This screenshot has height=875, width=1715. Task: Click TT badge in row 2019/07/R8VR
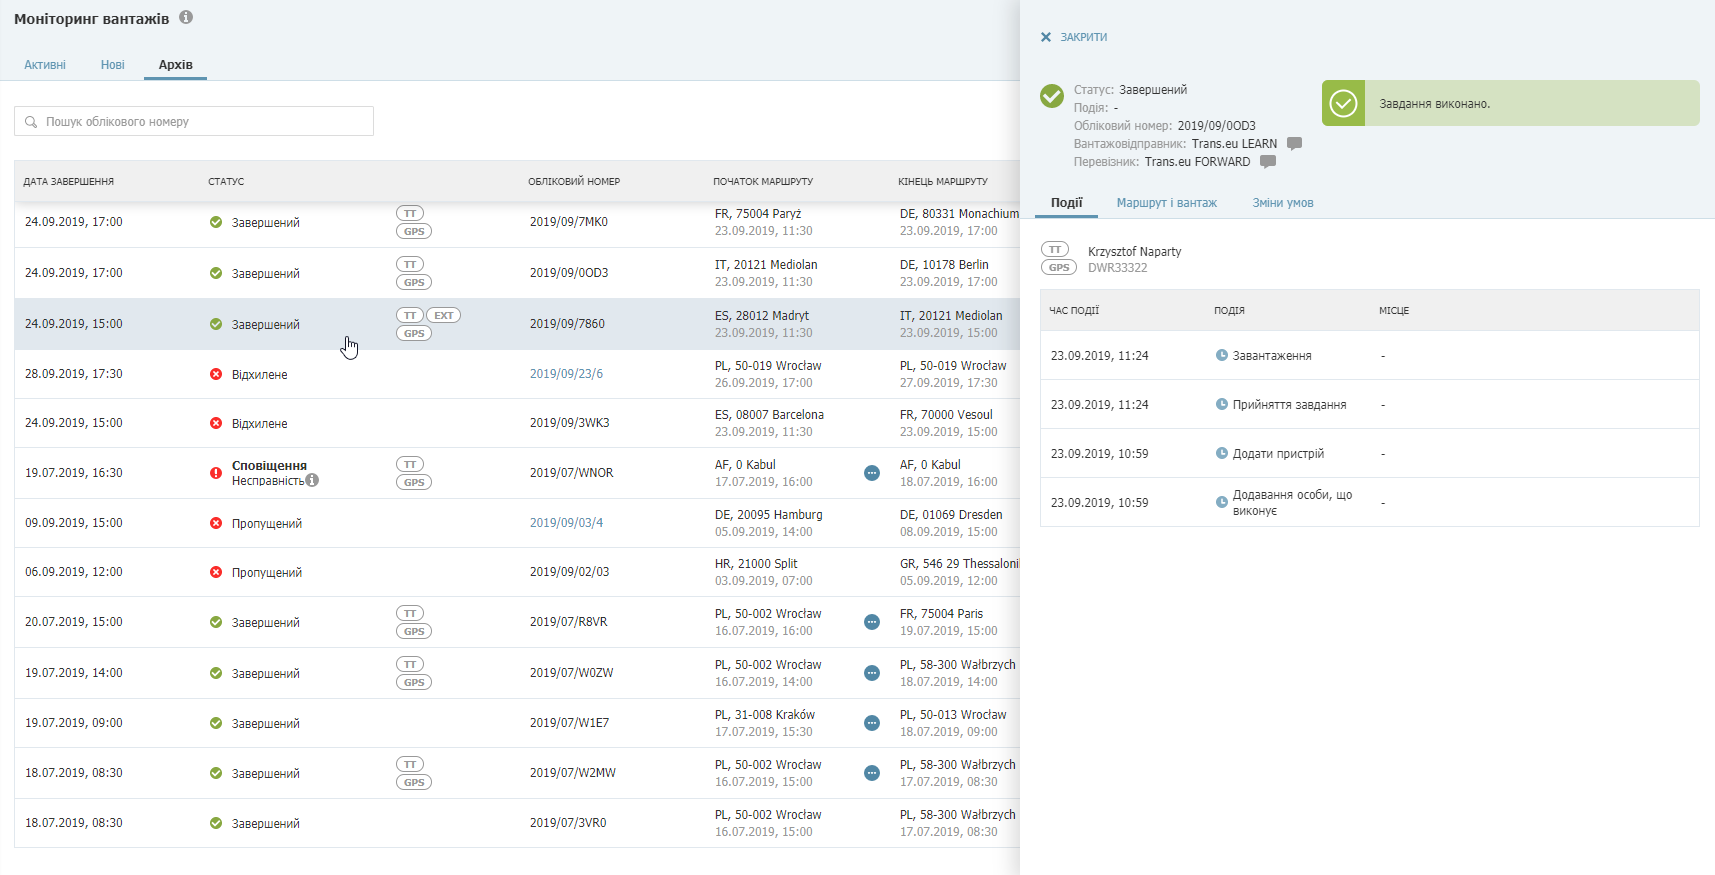pyautogui.click(x=410, y=613)
